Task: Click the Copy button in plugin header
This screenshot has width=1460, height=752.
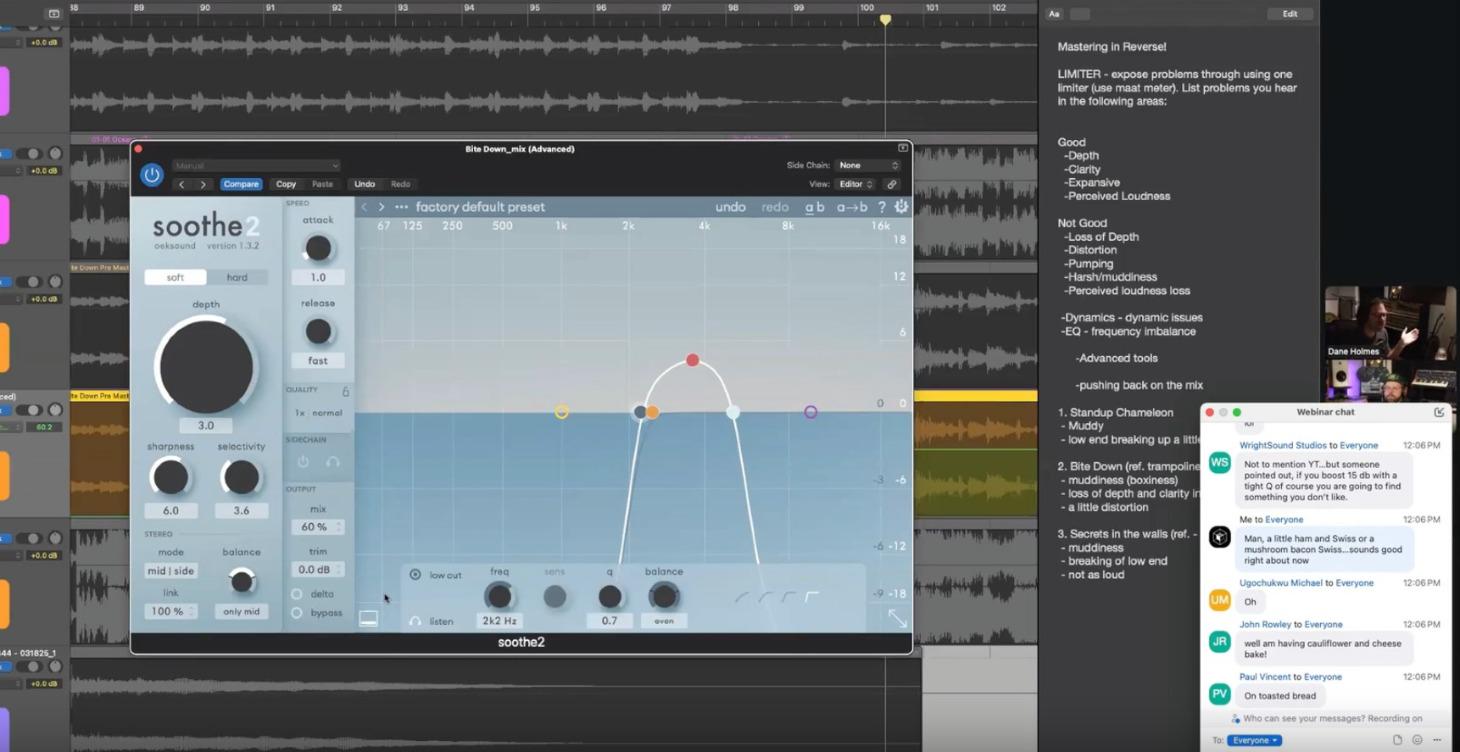Action: coord(286,184)
